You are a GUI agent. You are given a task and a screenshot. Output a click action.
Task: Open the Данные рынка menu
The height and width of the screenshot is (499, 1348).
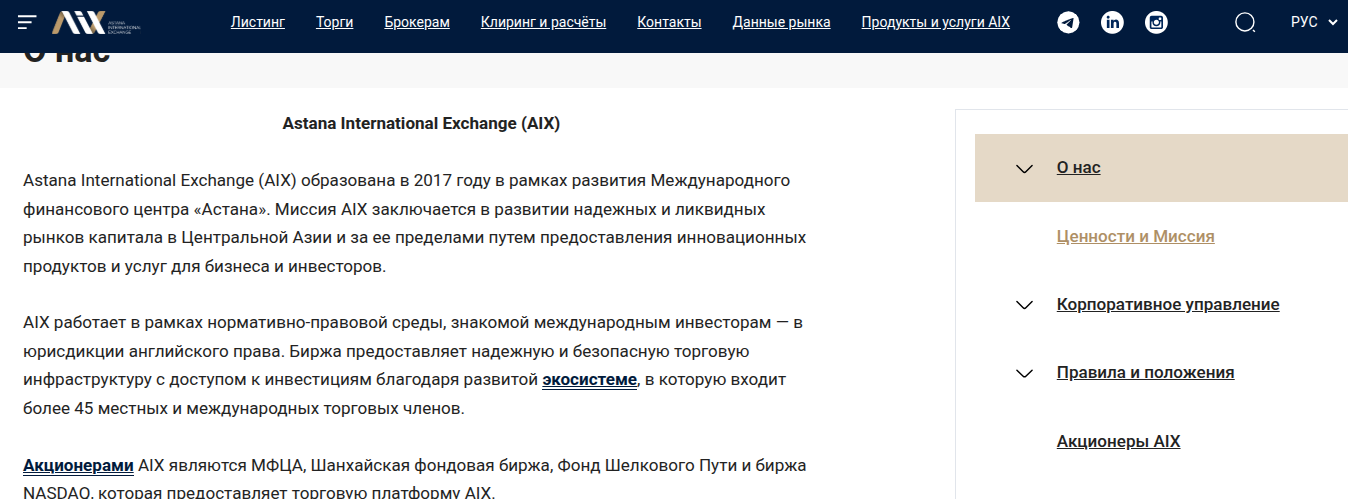pyautogui.click(x=781, y=22)
